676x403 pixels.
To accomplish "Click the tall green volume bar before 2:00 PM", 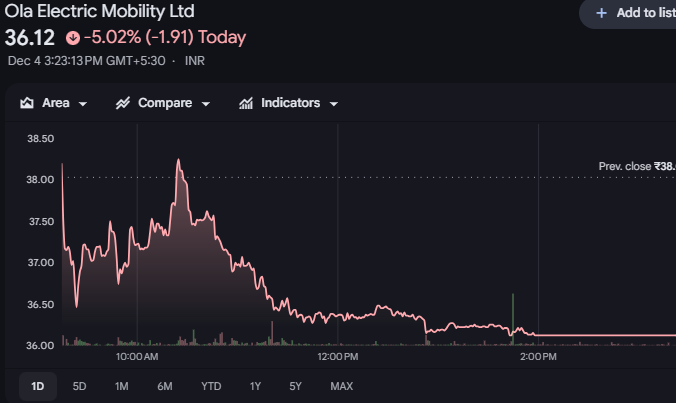I will coord(513,315).
